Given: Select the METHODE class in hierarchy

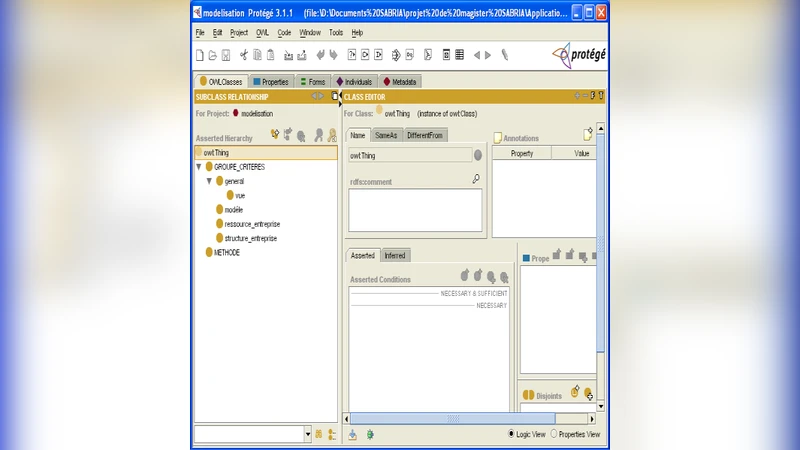Looking at the screenshot, I should [226, 253].
